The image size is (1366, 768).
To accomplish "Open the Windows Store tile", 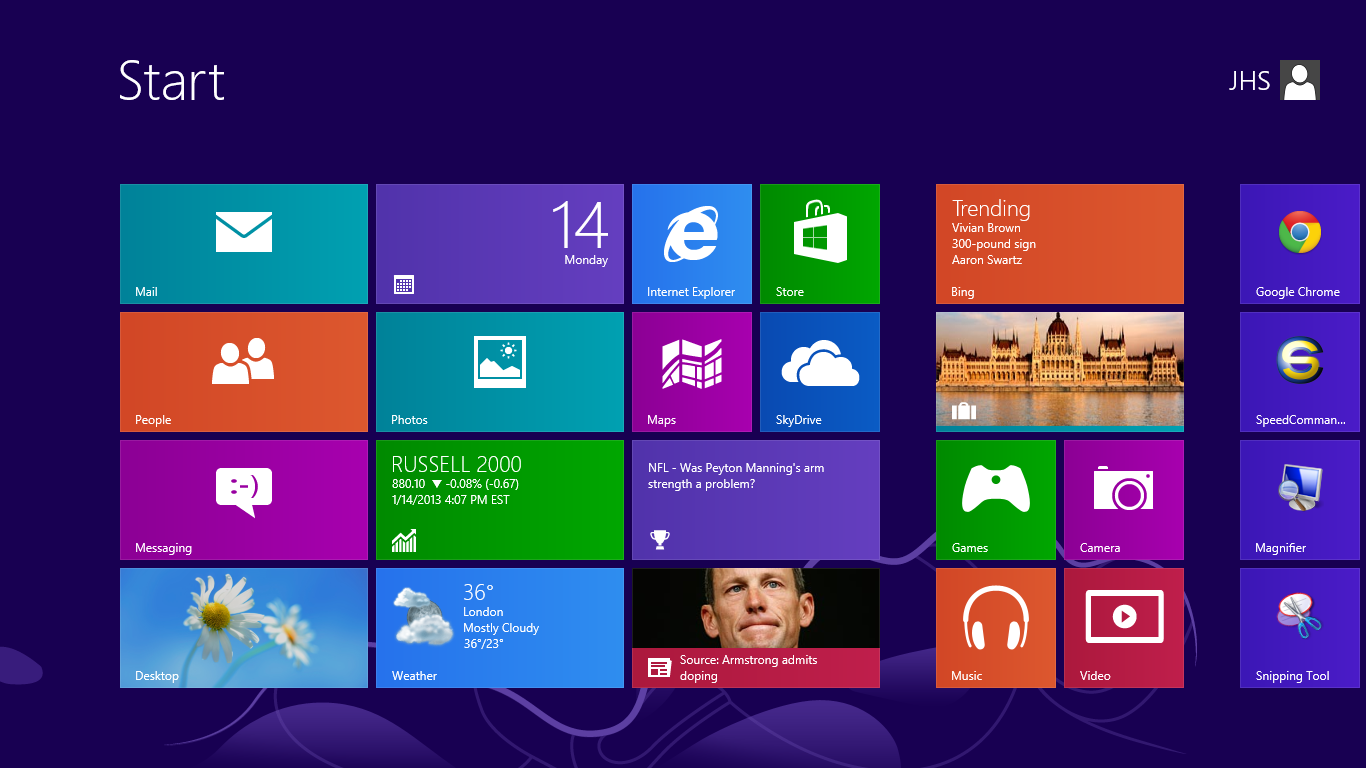I will 819,243.
